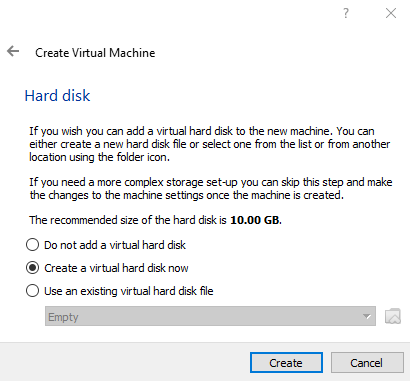Choose the 'Create a virtual hard disk now' radio button

point(32,268)
